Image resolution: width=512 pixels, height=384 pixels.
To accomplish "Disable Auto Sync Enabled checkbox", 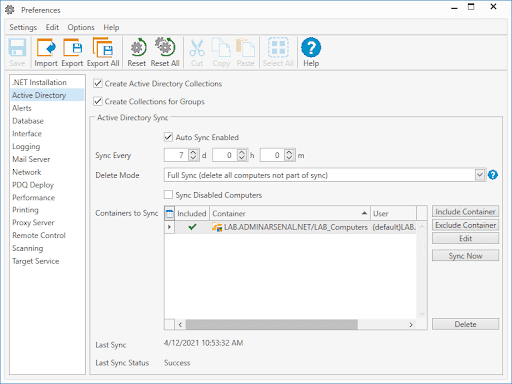I will click(168, 137).
